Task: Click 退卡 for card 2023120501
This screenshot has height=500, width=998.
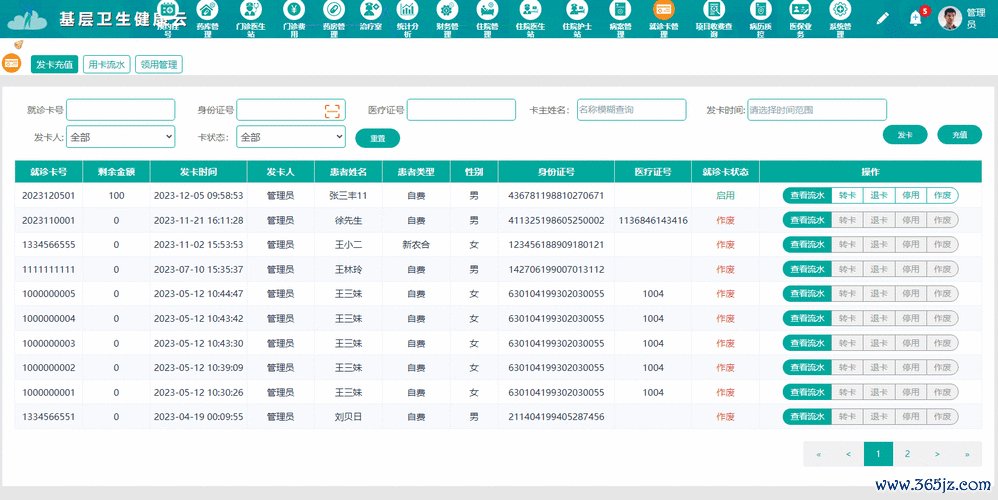Action: pos(879,195)
